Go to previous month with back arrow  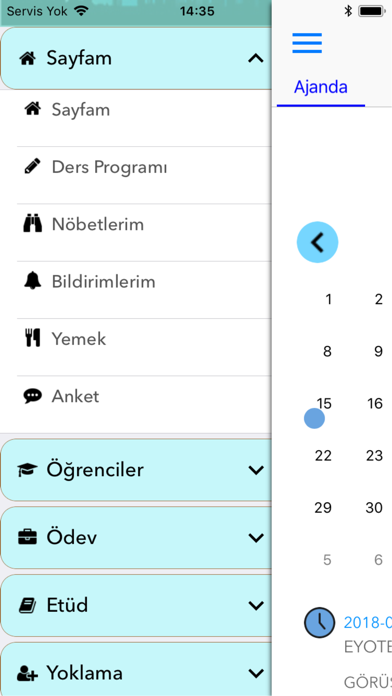click(x=317, y=242)
